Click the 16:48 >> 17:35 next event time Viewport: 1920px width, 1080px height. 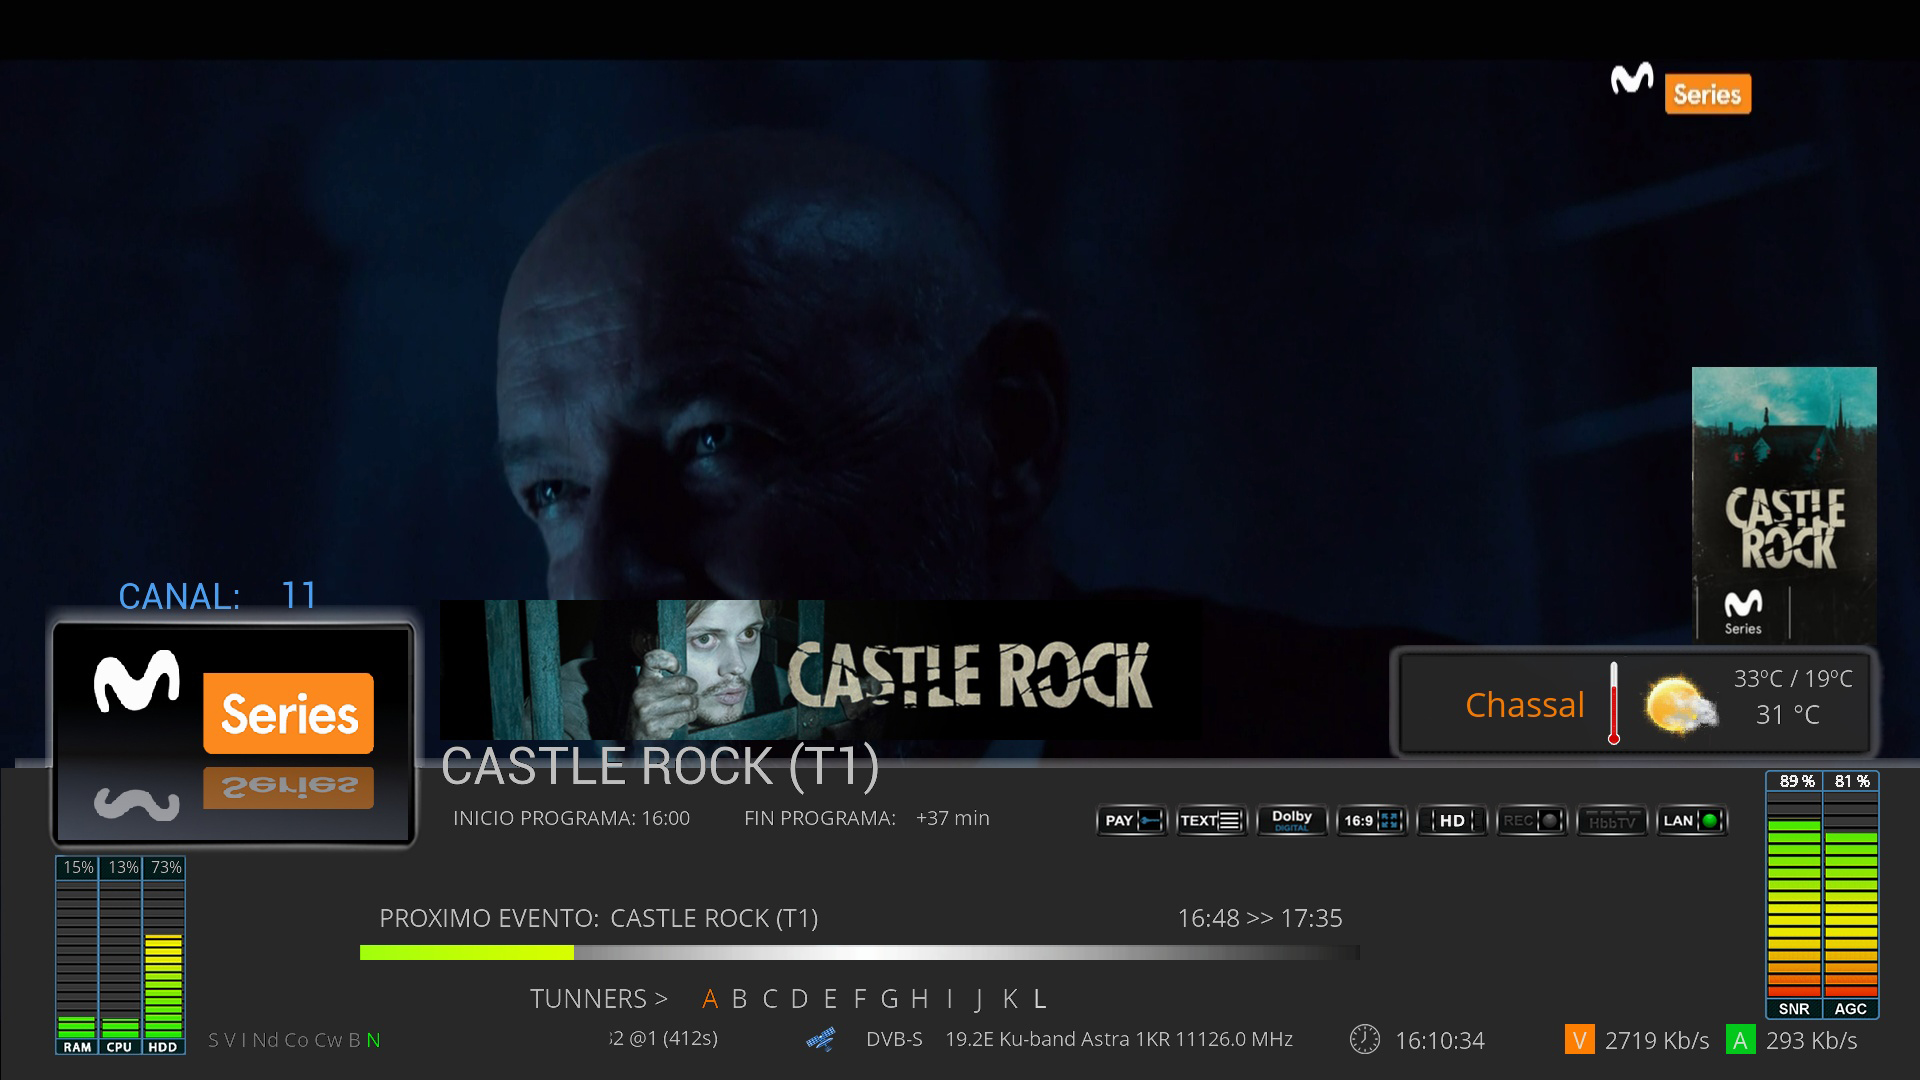point(1260,918)
